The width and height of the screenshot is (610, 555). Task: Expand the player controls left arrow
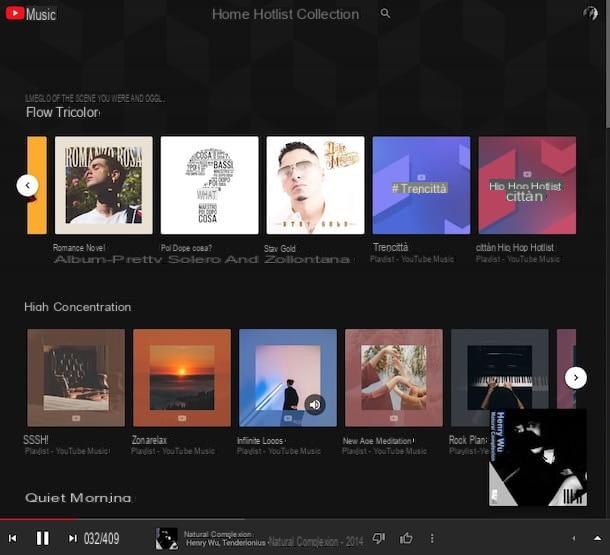tap(573, 538)
